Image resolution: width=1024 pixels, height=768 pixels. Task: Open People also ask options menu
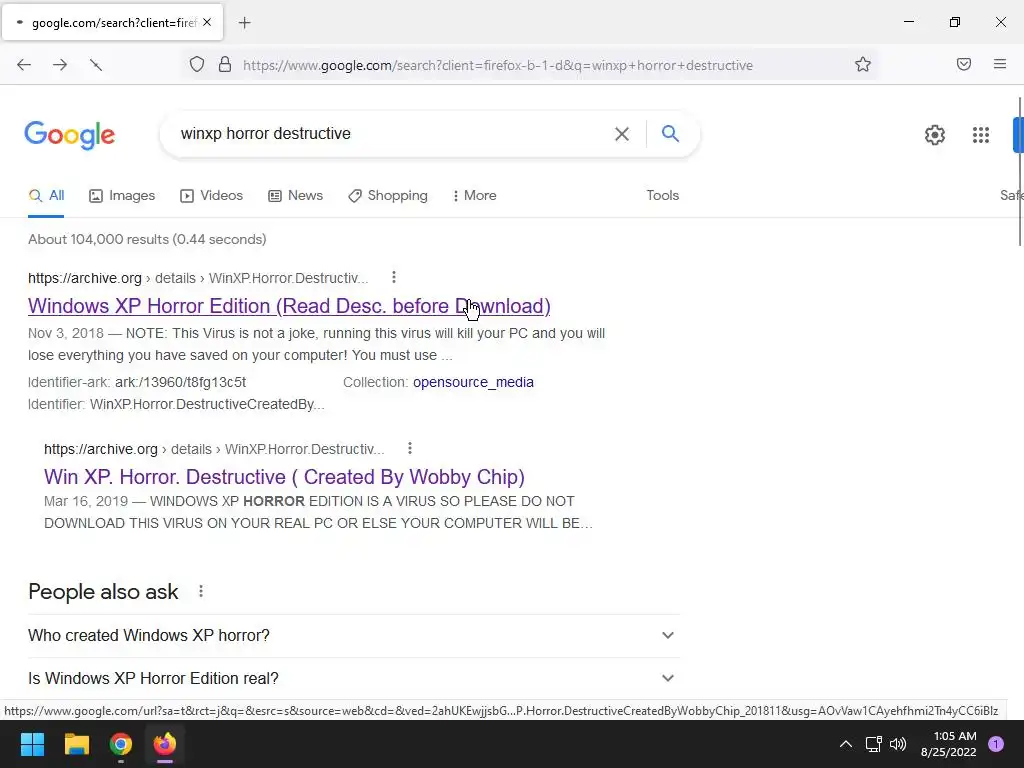pyautogui.click(x=201, y=591)
